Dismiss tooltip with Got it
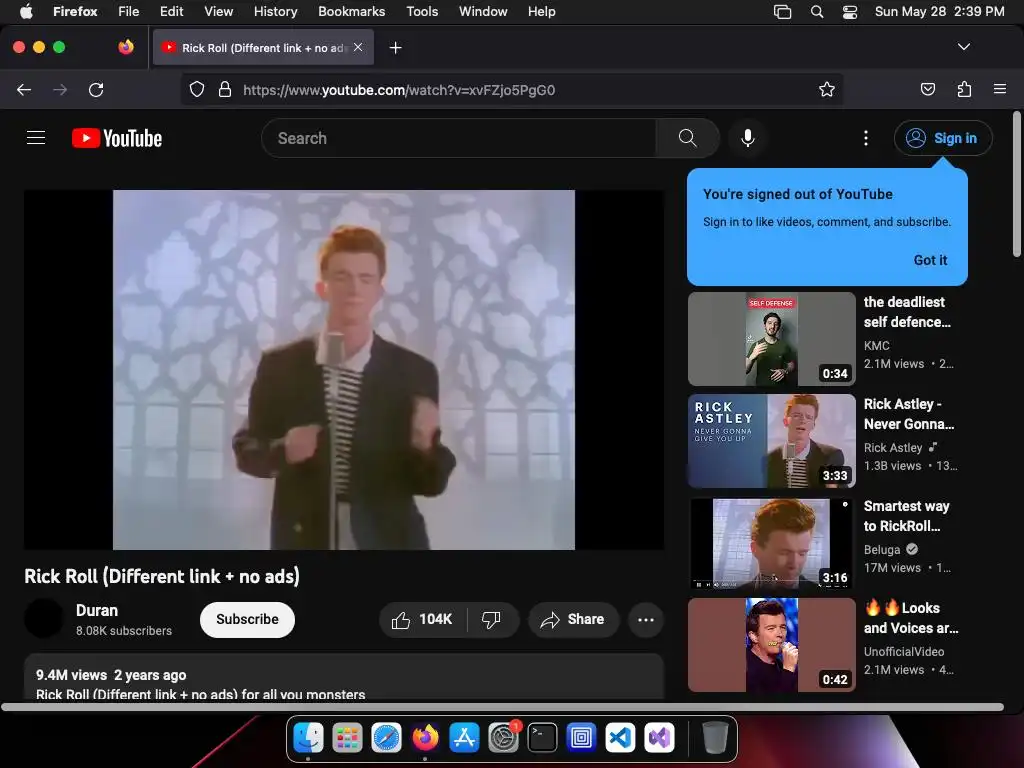 930,260
